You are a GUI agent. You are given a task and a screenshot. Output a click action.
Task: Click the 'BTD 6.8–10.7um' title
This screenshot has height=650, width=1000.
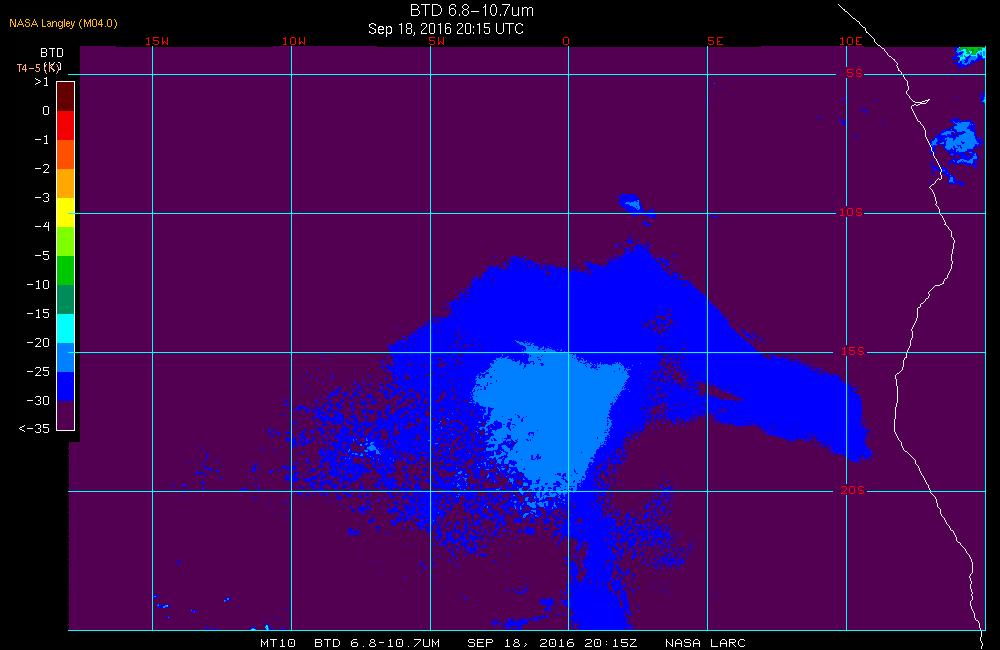coord(471,10)
